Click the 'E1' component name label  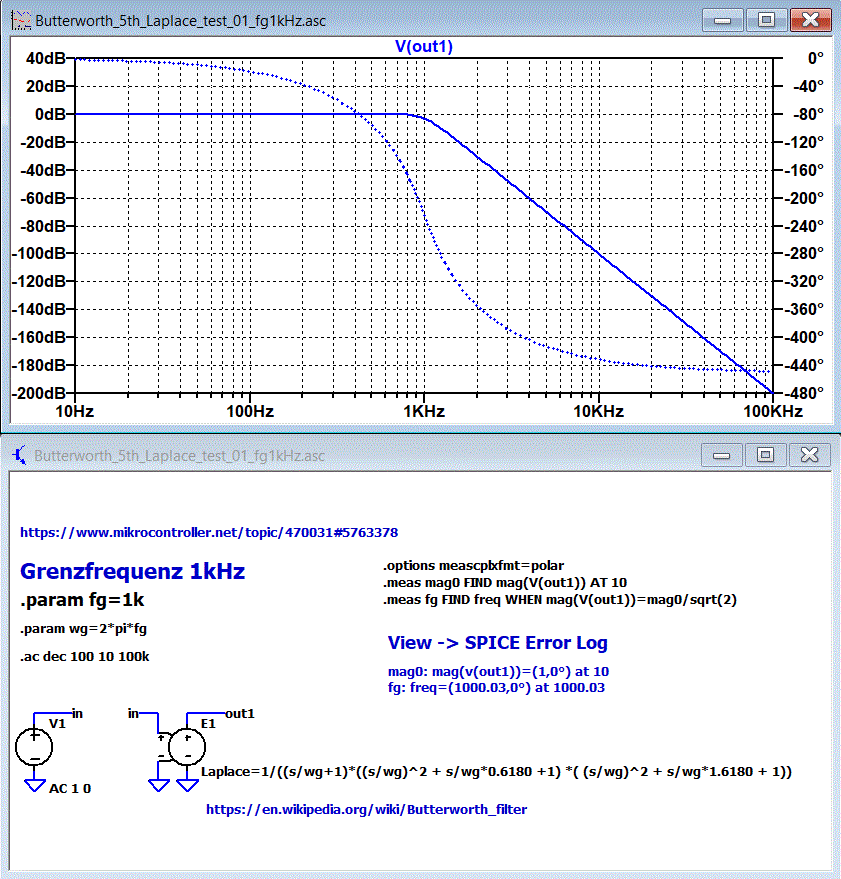pyautogui.click(x=208, y=724)
